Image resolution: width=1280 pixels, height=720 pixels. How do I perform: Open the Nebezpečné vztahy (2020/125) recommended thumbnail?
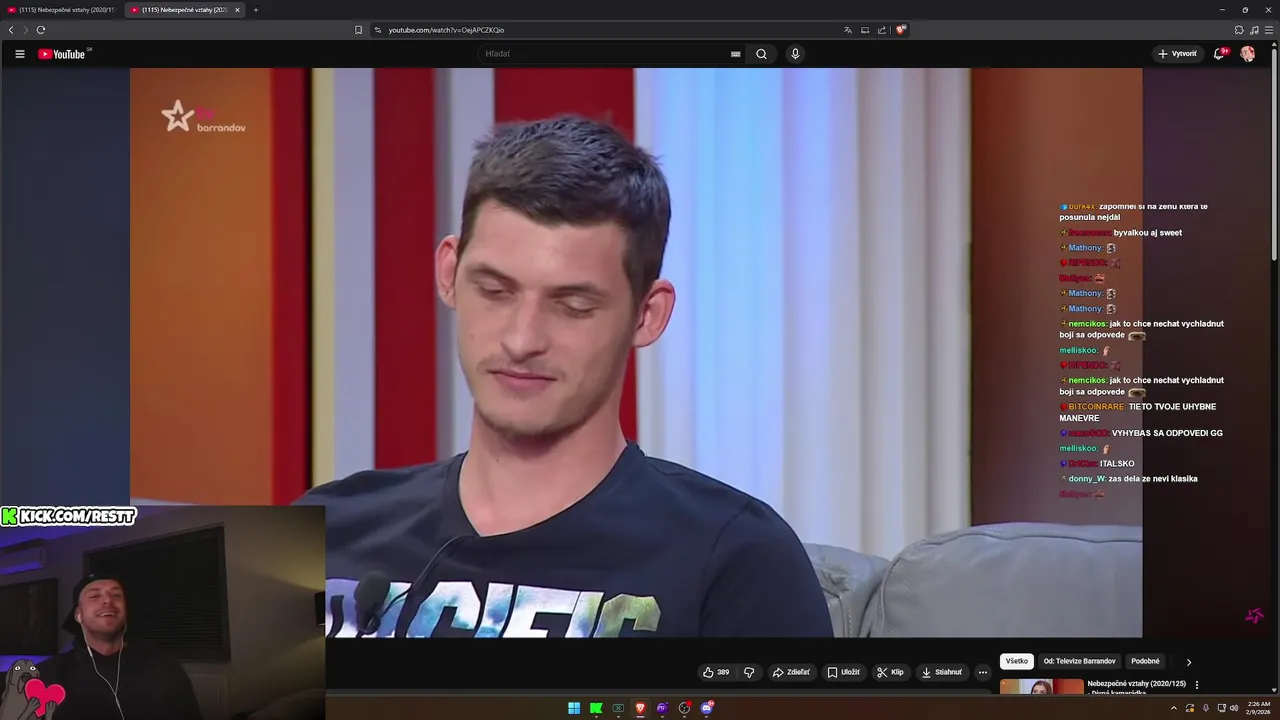pos(1041,686)
